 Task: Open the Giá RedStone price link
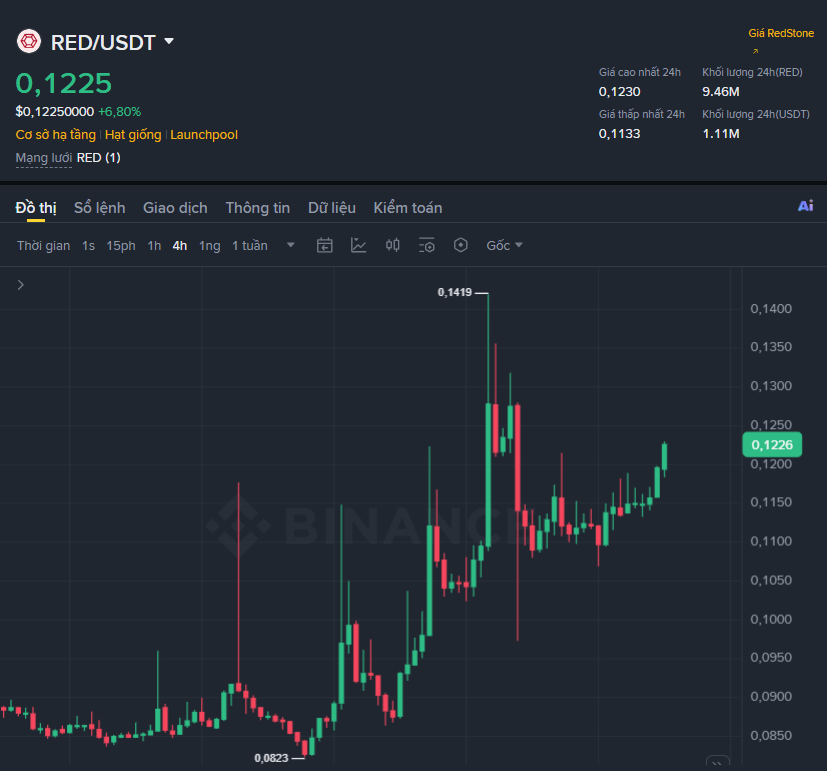[x=781, y=33]
